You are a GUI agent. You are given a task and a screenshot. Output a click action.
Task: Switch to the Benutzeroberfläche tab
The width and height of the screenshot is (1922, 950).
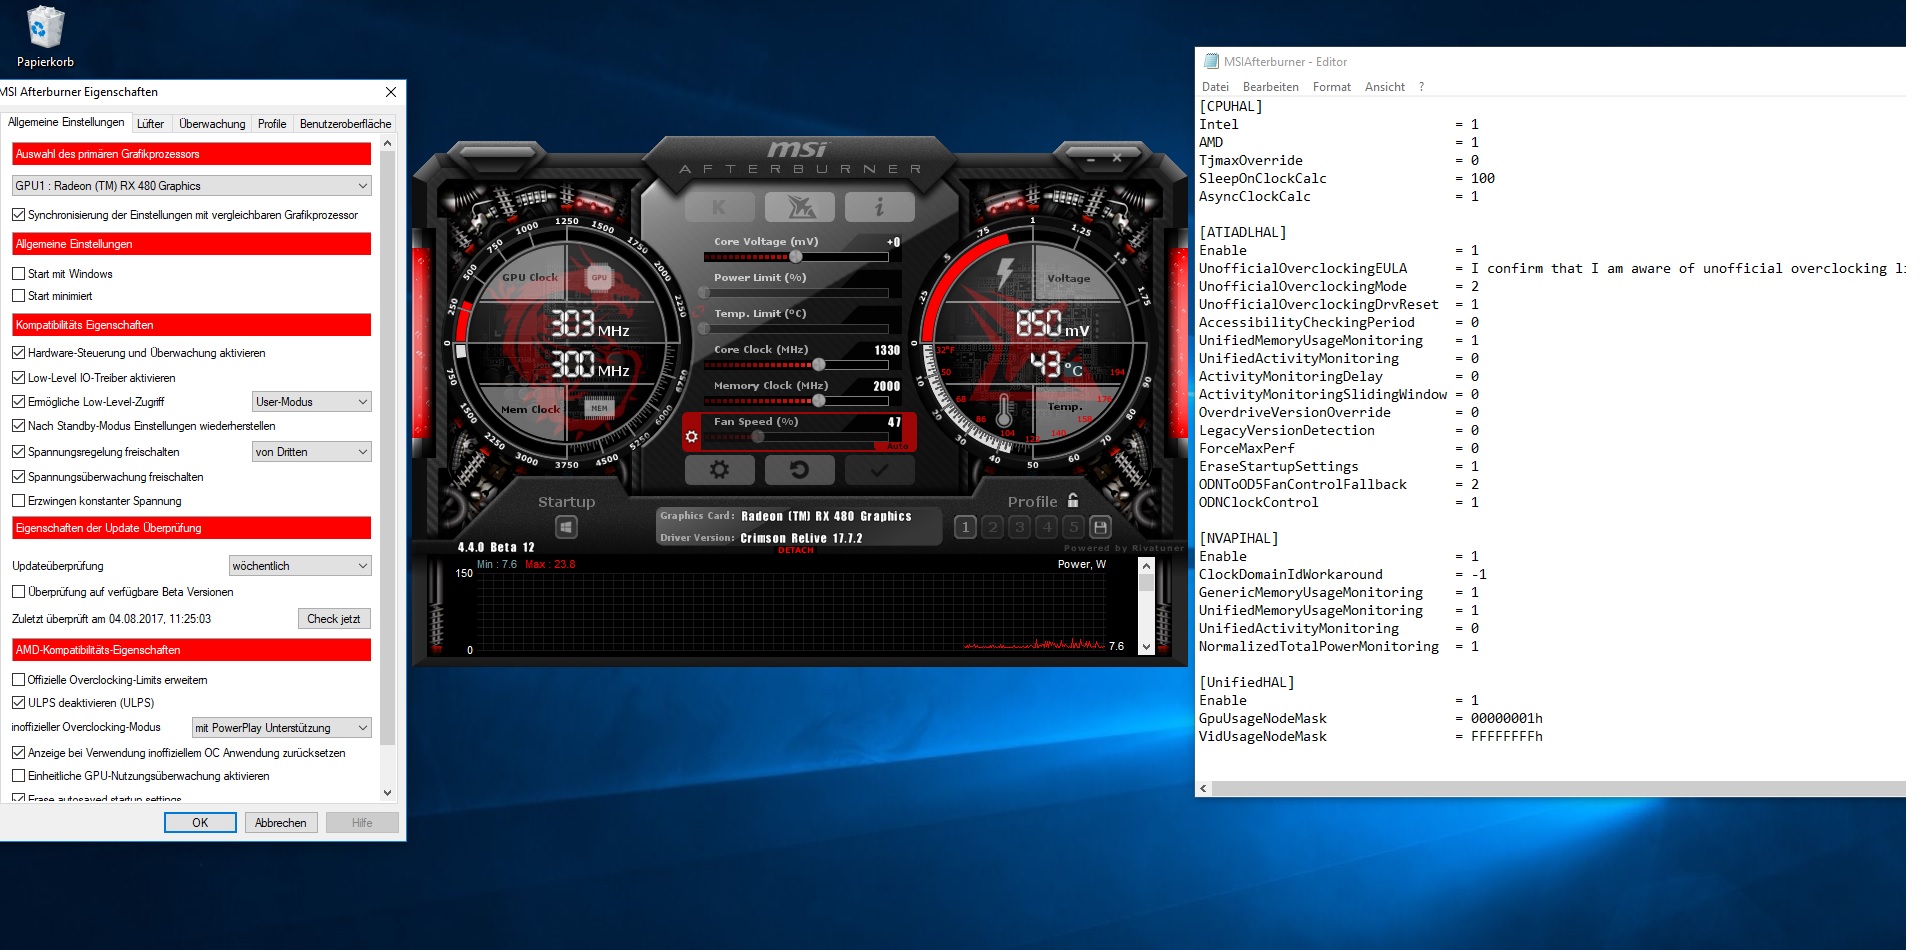(345, 124)
